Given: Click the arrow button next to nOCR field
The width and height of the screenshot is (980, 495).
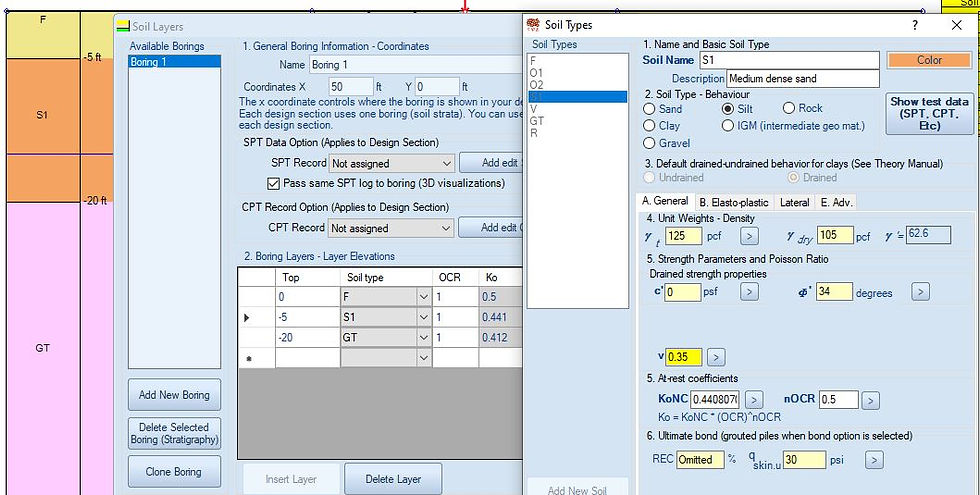Looking at the screenshot, I should pos(871,400).
